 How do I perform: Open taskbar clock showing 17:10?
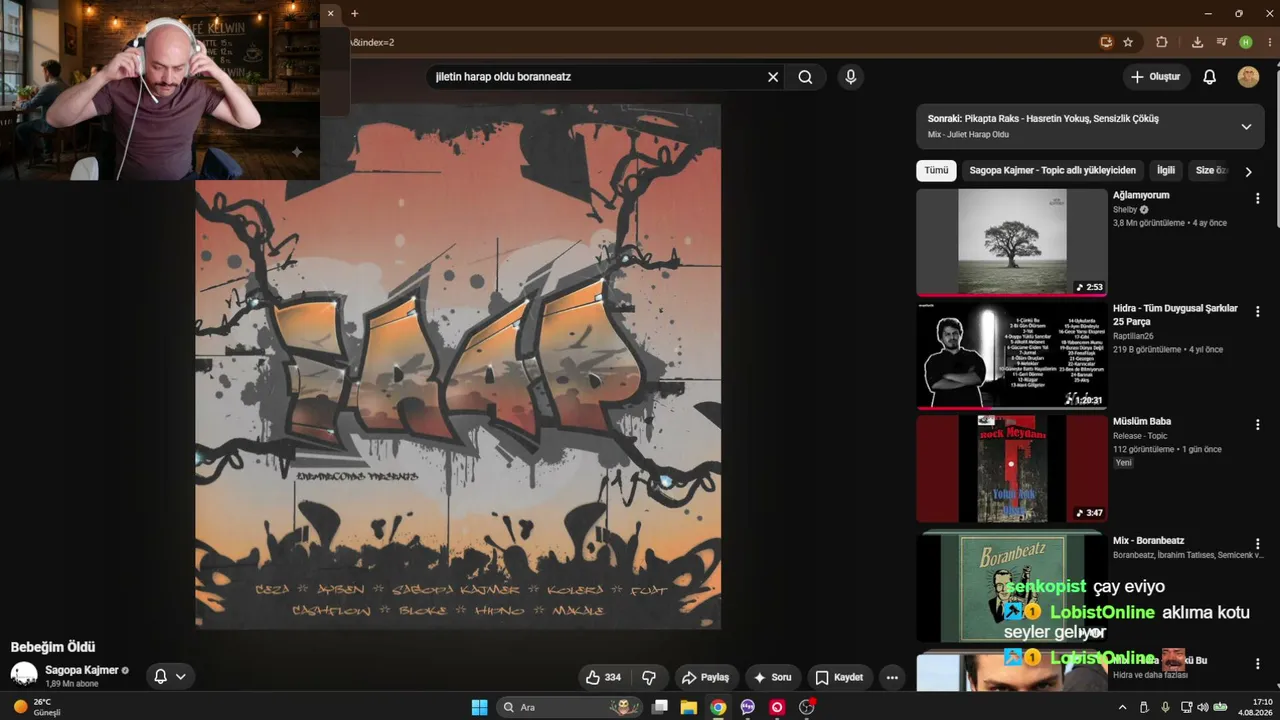coord(1256,707)
